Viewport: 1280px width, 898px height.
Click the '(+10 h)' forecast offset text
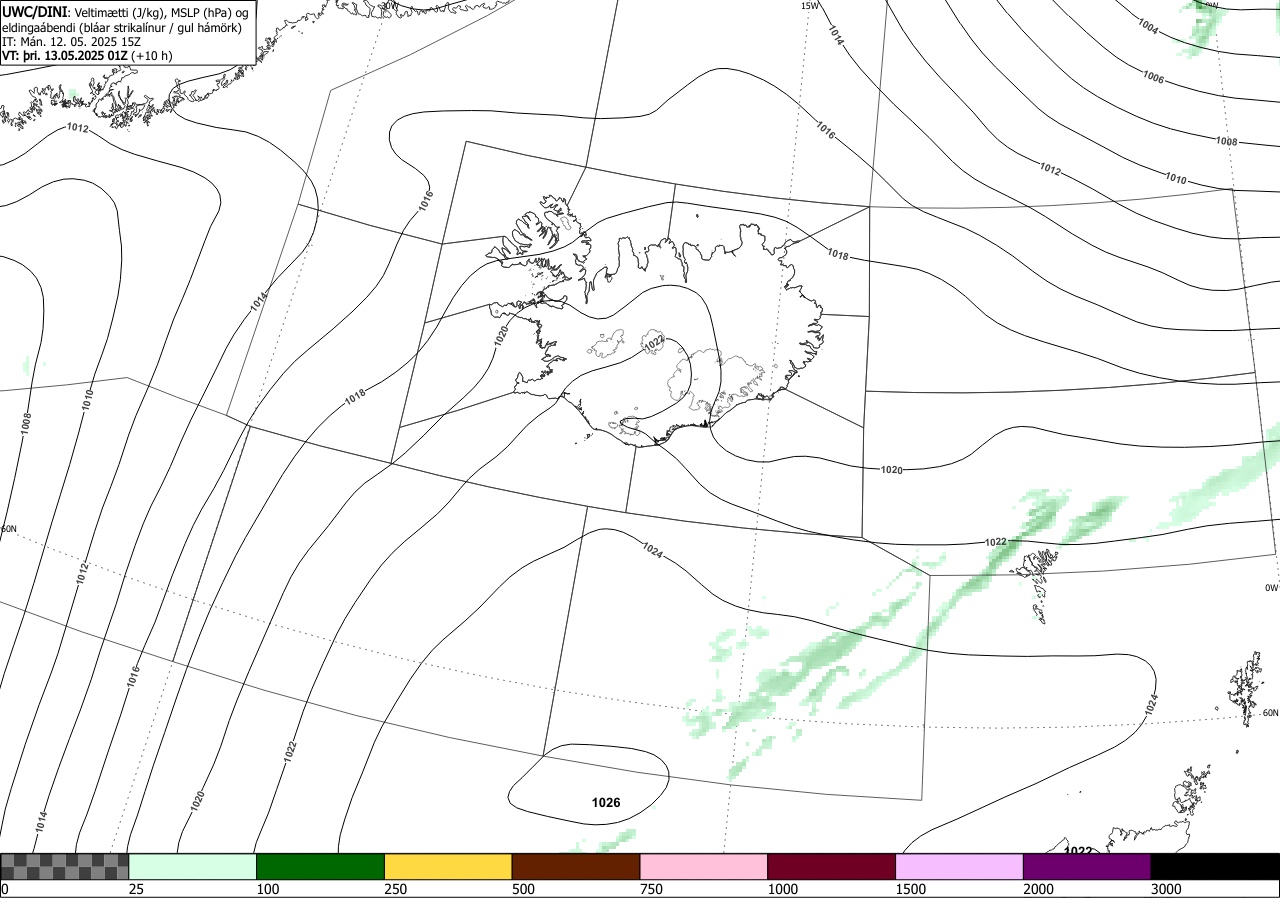151,56
